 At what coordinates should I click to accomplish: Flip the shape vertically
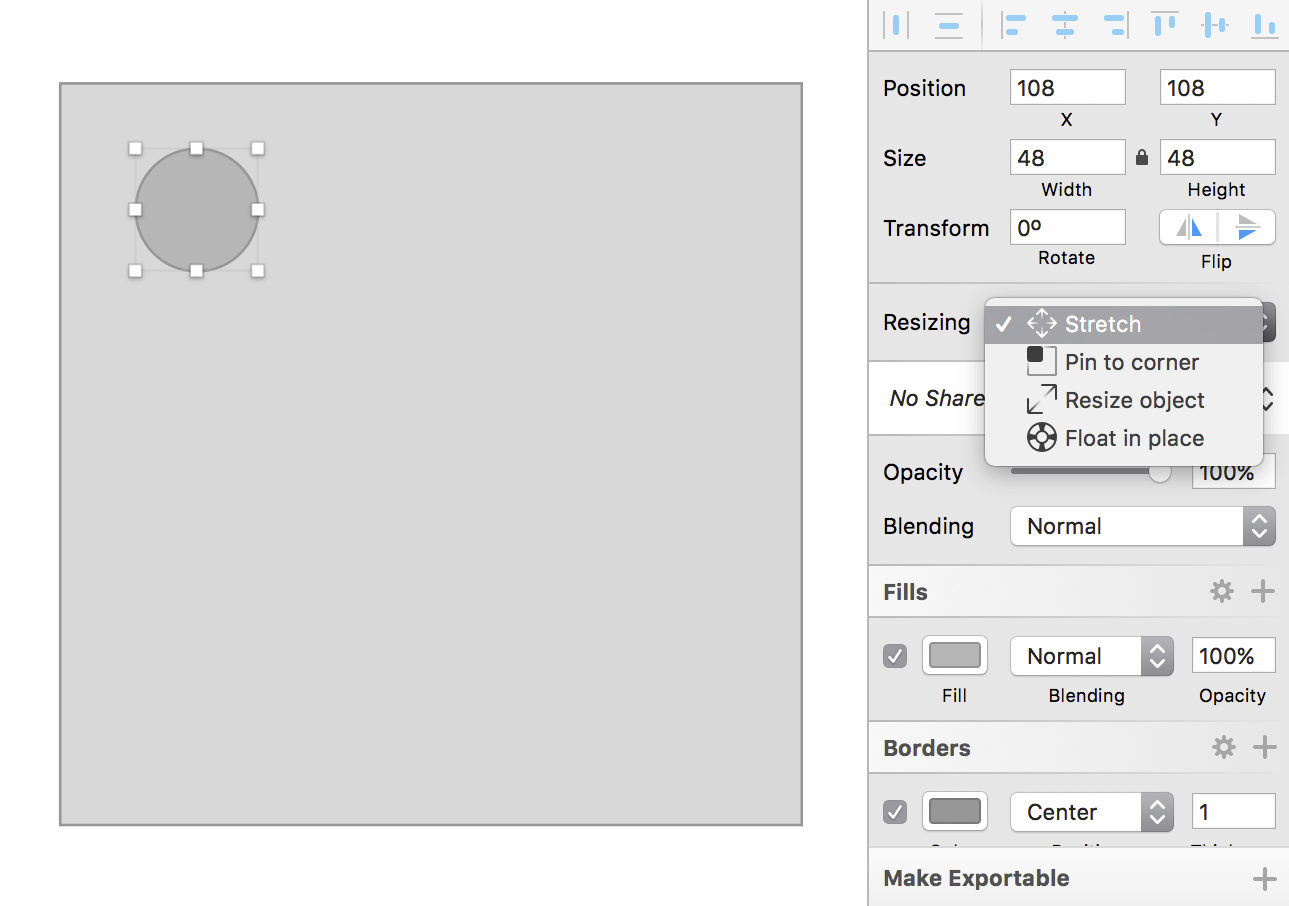coord(1247,228)
